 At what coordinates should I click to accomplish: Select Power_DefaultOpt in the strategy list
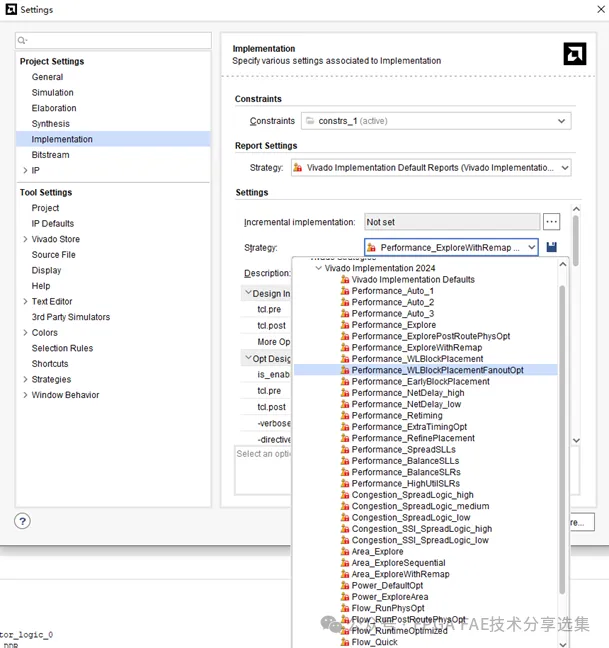[387, 585]
